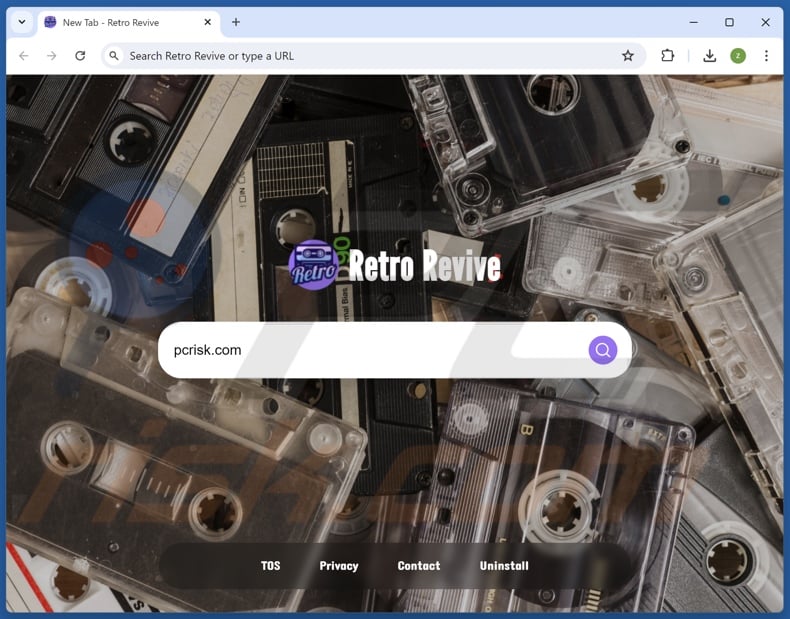Open the TOS link
This screenshot has width=790, height=619.
pos(271,566)
